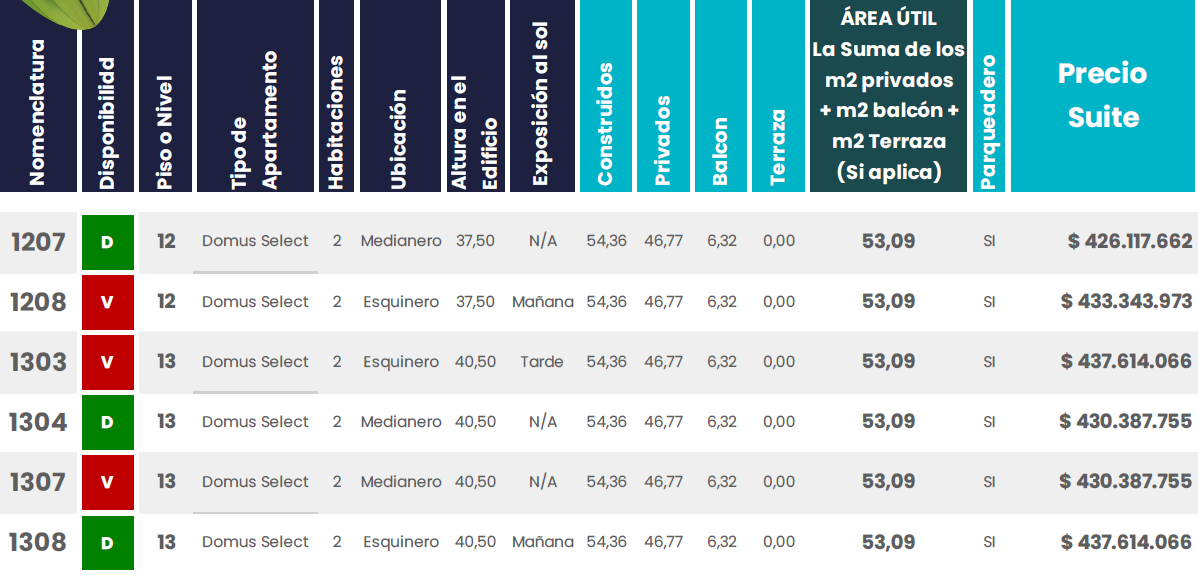The width and height of the screenshot is (1198, 576).
Task: Select the green D status of unit 1308
Action: [x=107, y=542]
